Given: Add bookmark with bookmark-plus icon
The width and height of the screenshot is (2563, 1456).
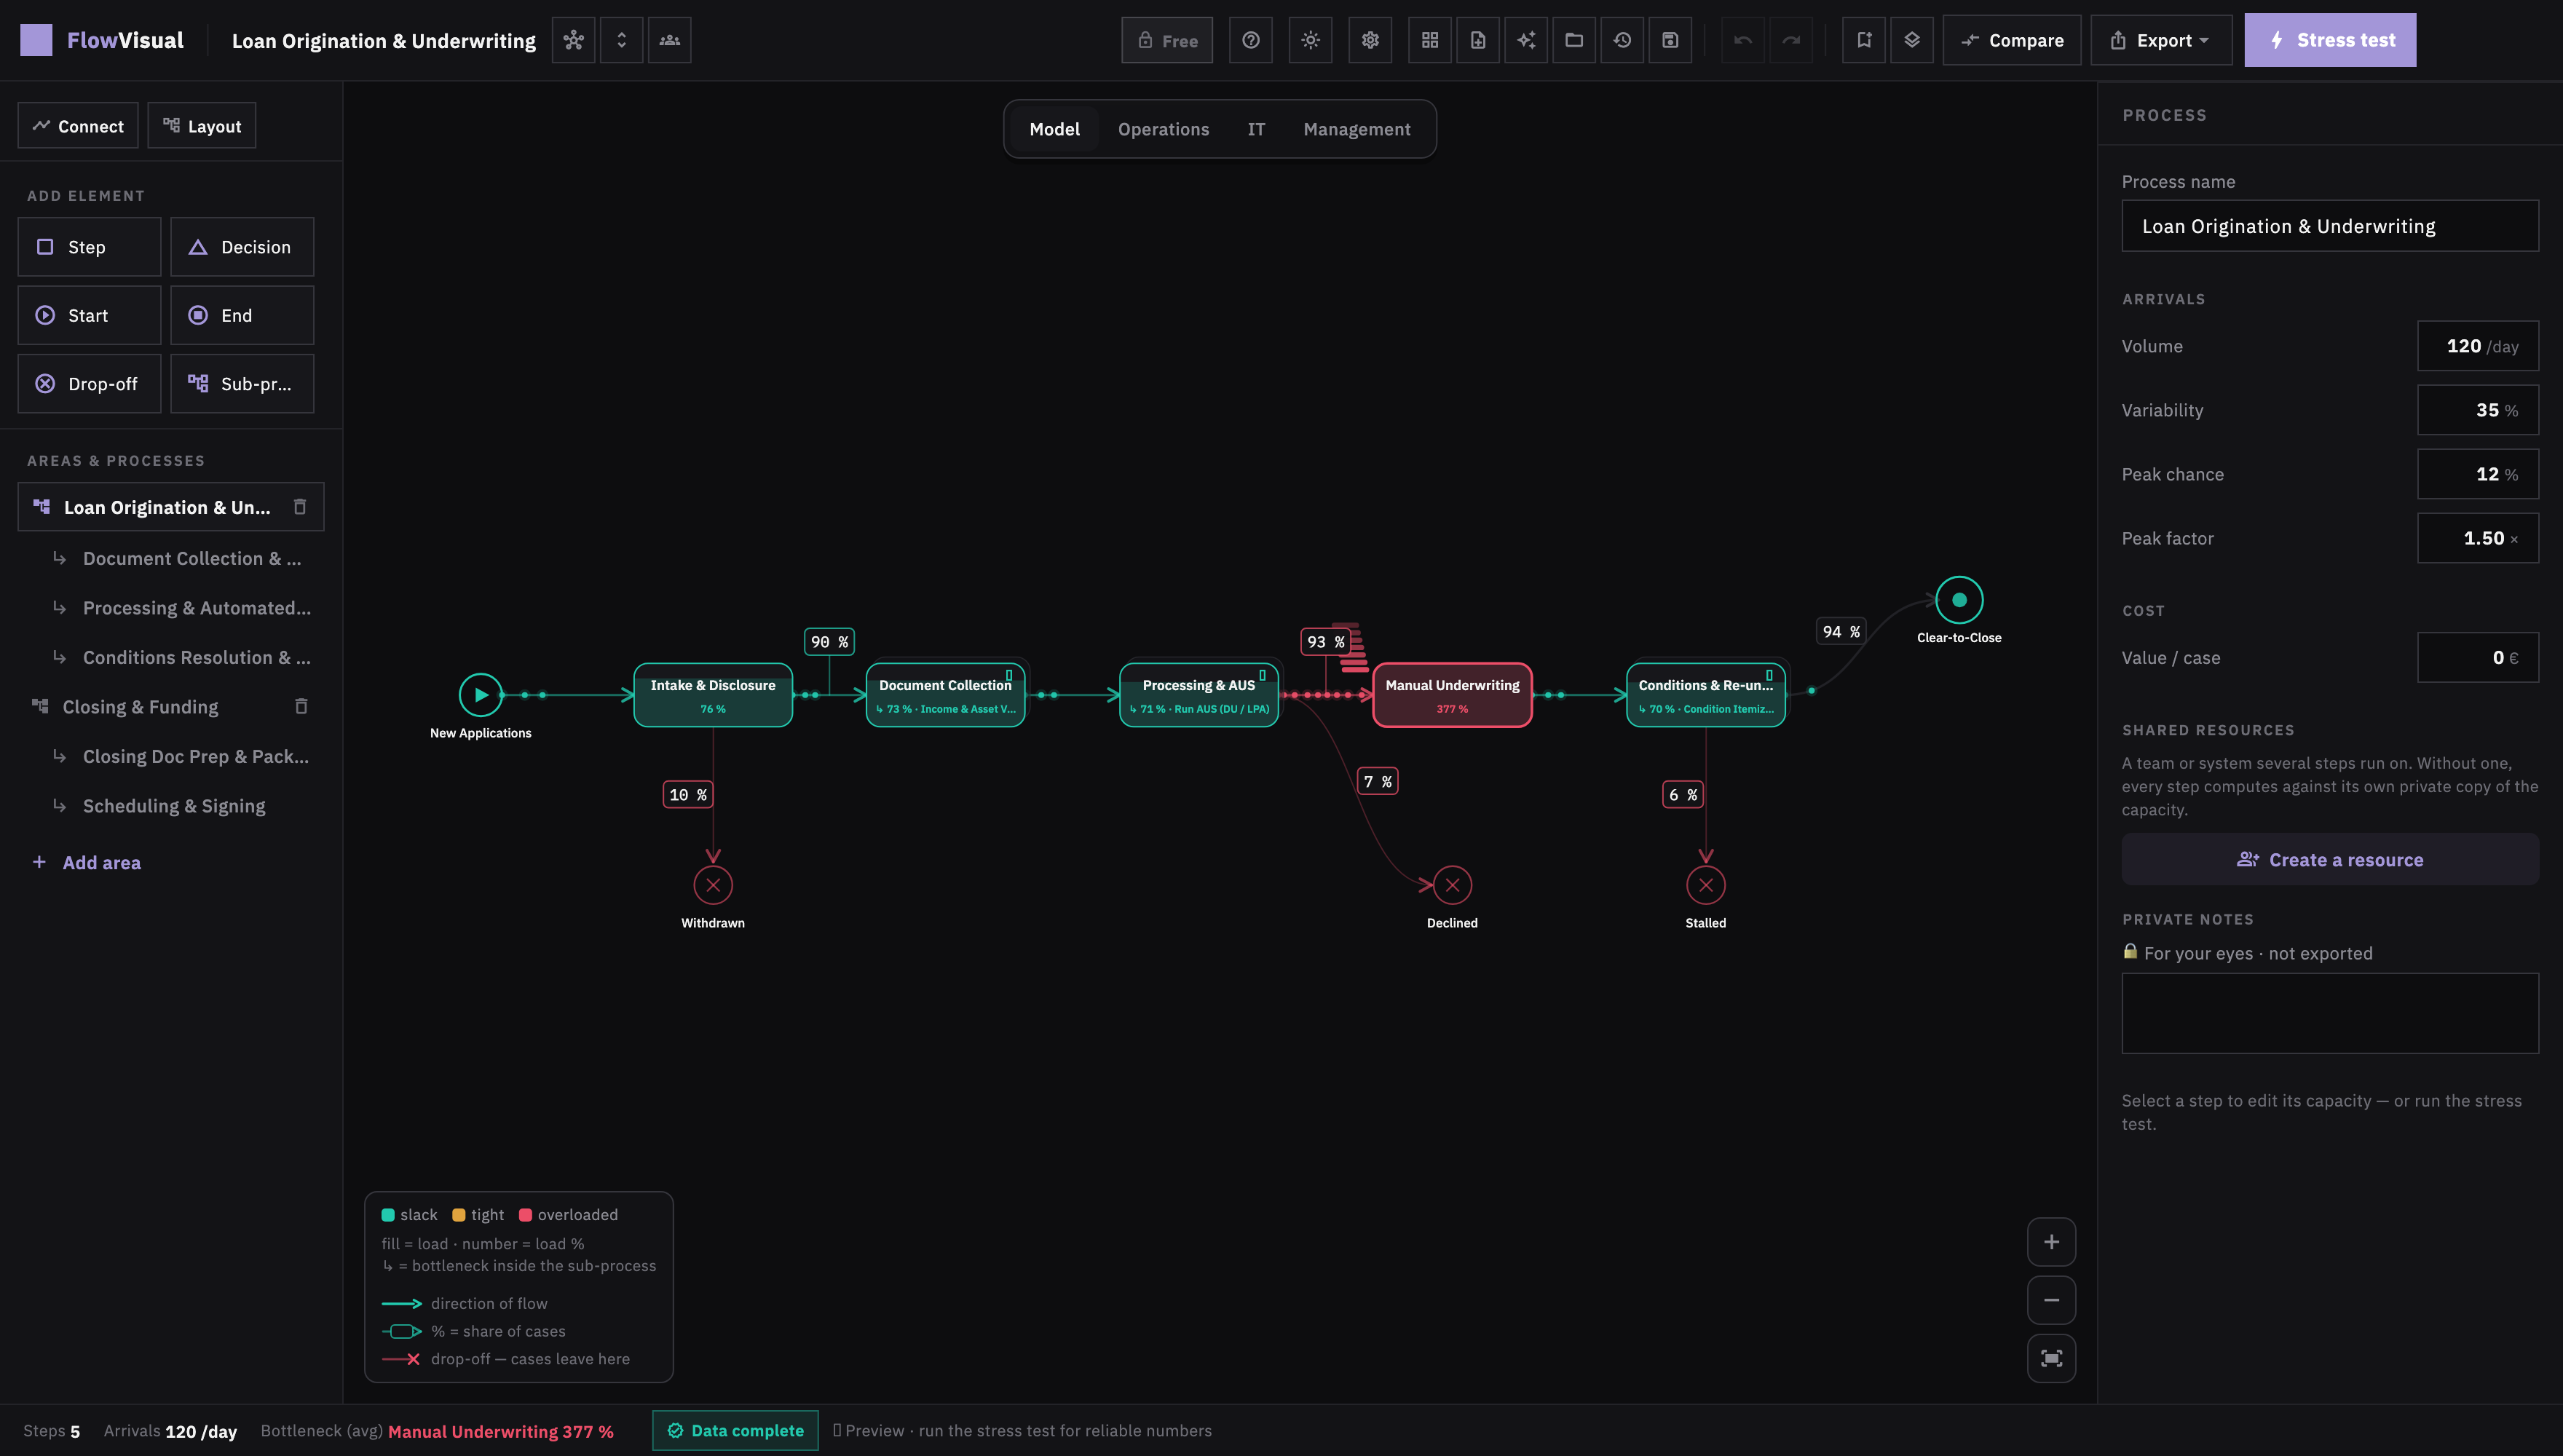Looking at the screenshot, I should pyautogui.click(x=1864, y=40).
